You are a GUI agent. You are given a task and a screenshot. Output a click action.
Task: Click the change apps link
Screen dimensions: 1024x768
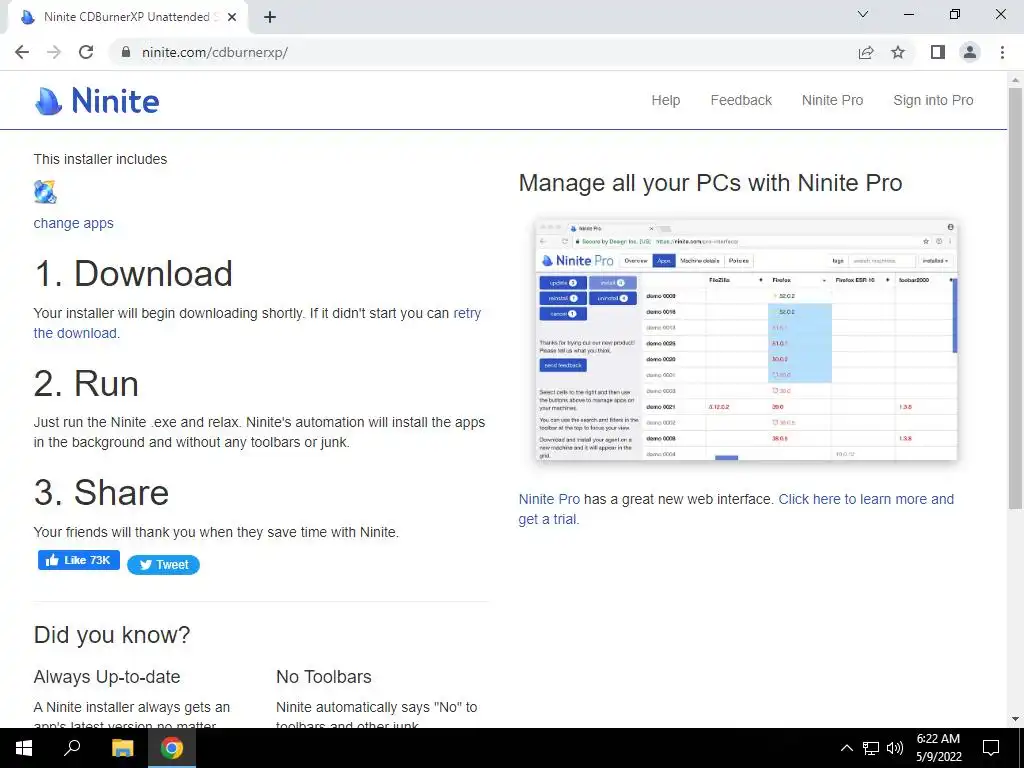[74, 223]
